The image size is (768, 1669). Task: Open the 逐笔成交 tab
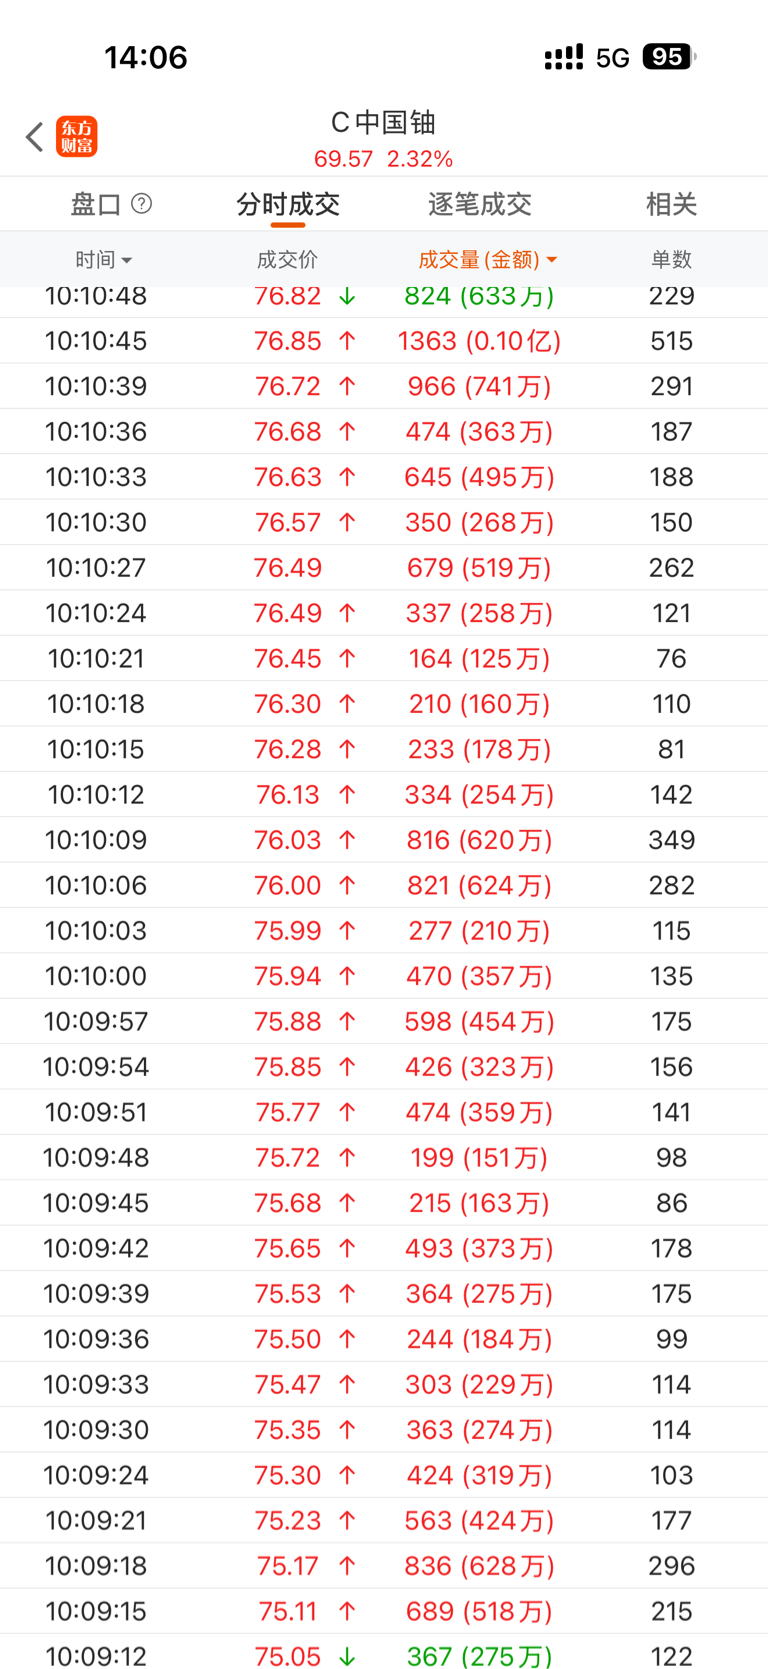pos(479,204)
